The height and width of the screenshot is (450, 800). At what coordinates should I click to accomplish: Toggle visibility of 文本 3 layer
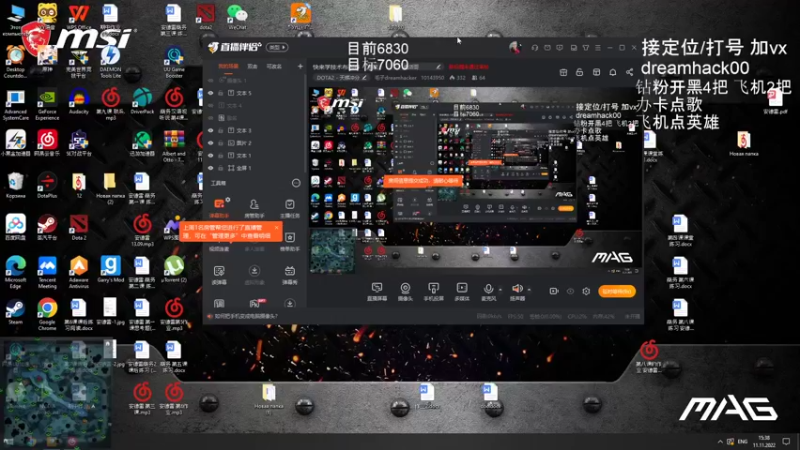[x=210, y=130]
